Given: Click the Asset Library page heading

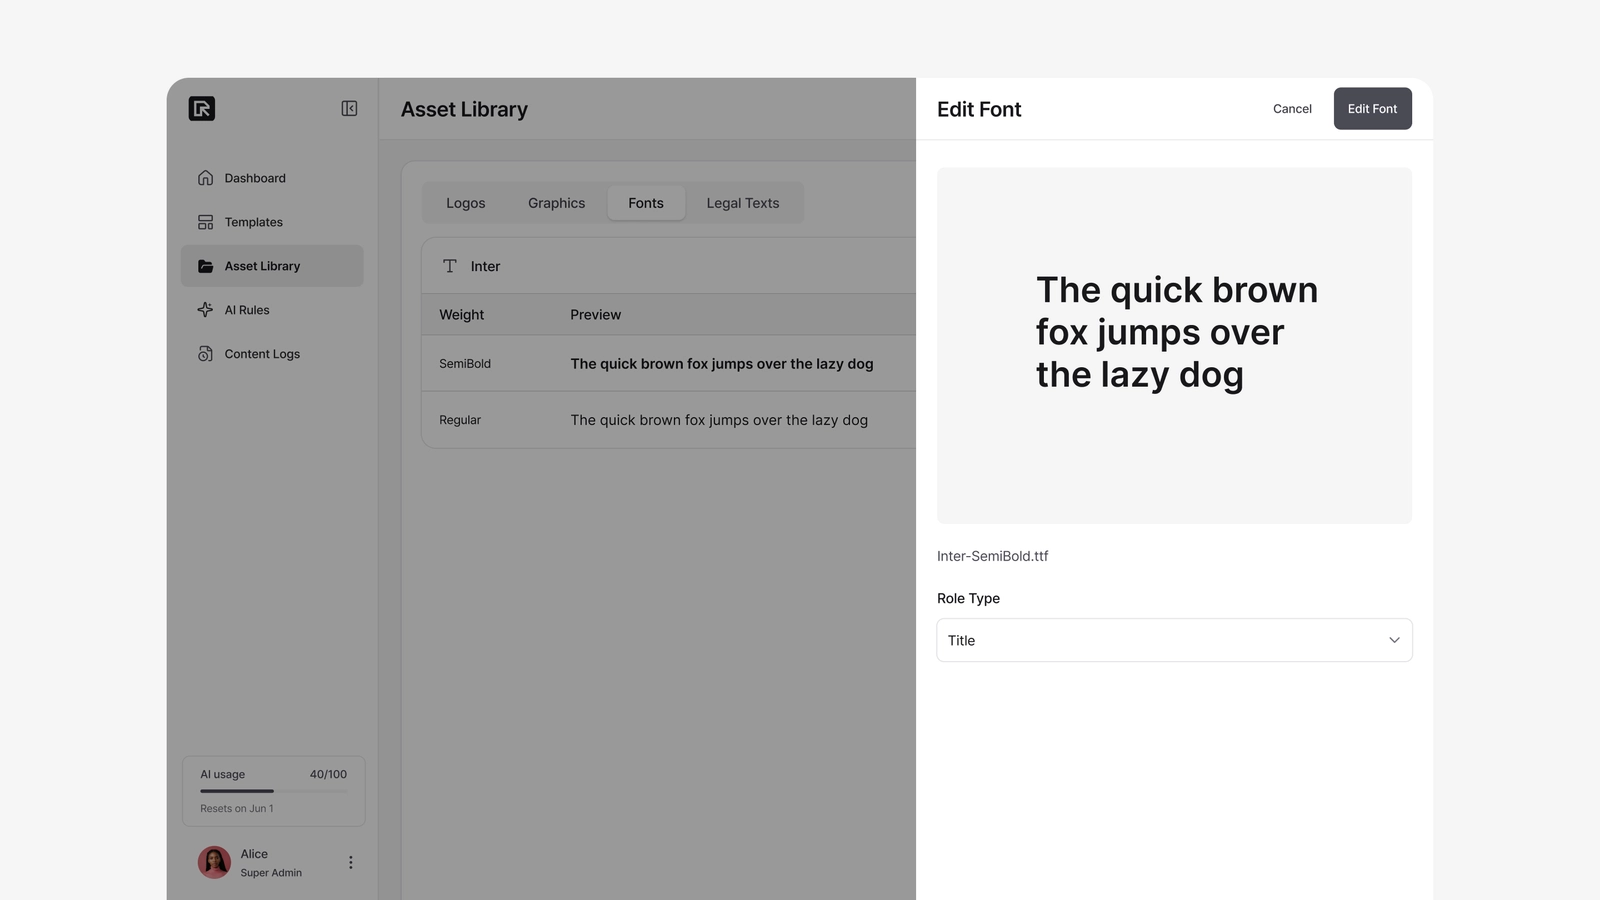Looking at the screenshot, I should [464, 109].
